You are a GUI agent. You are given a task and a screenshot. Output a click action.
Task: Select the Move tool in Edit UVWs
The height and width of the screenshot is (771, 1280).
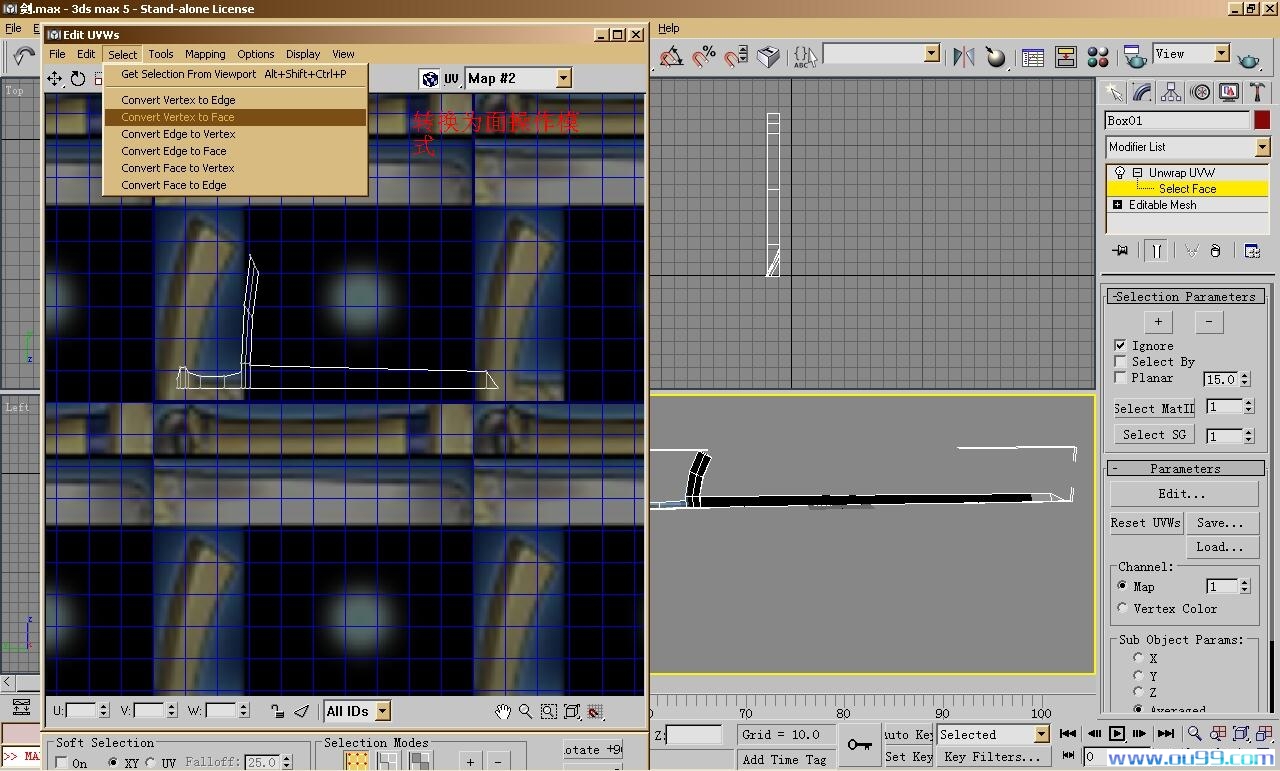(55, 78)
